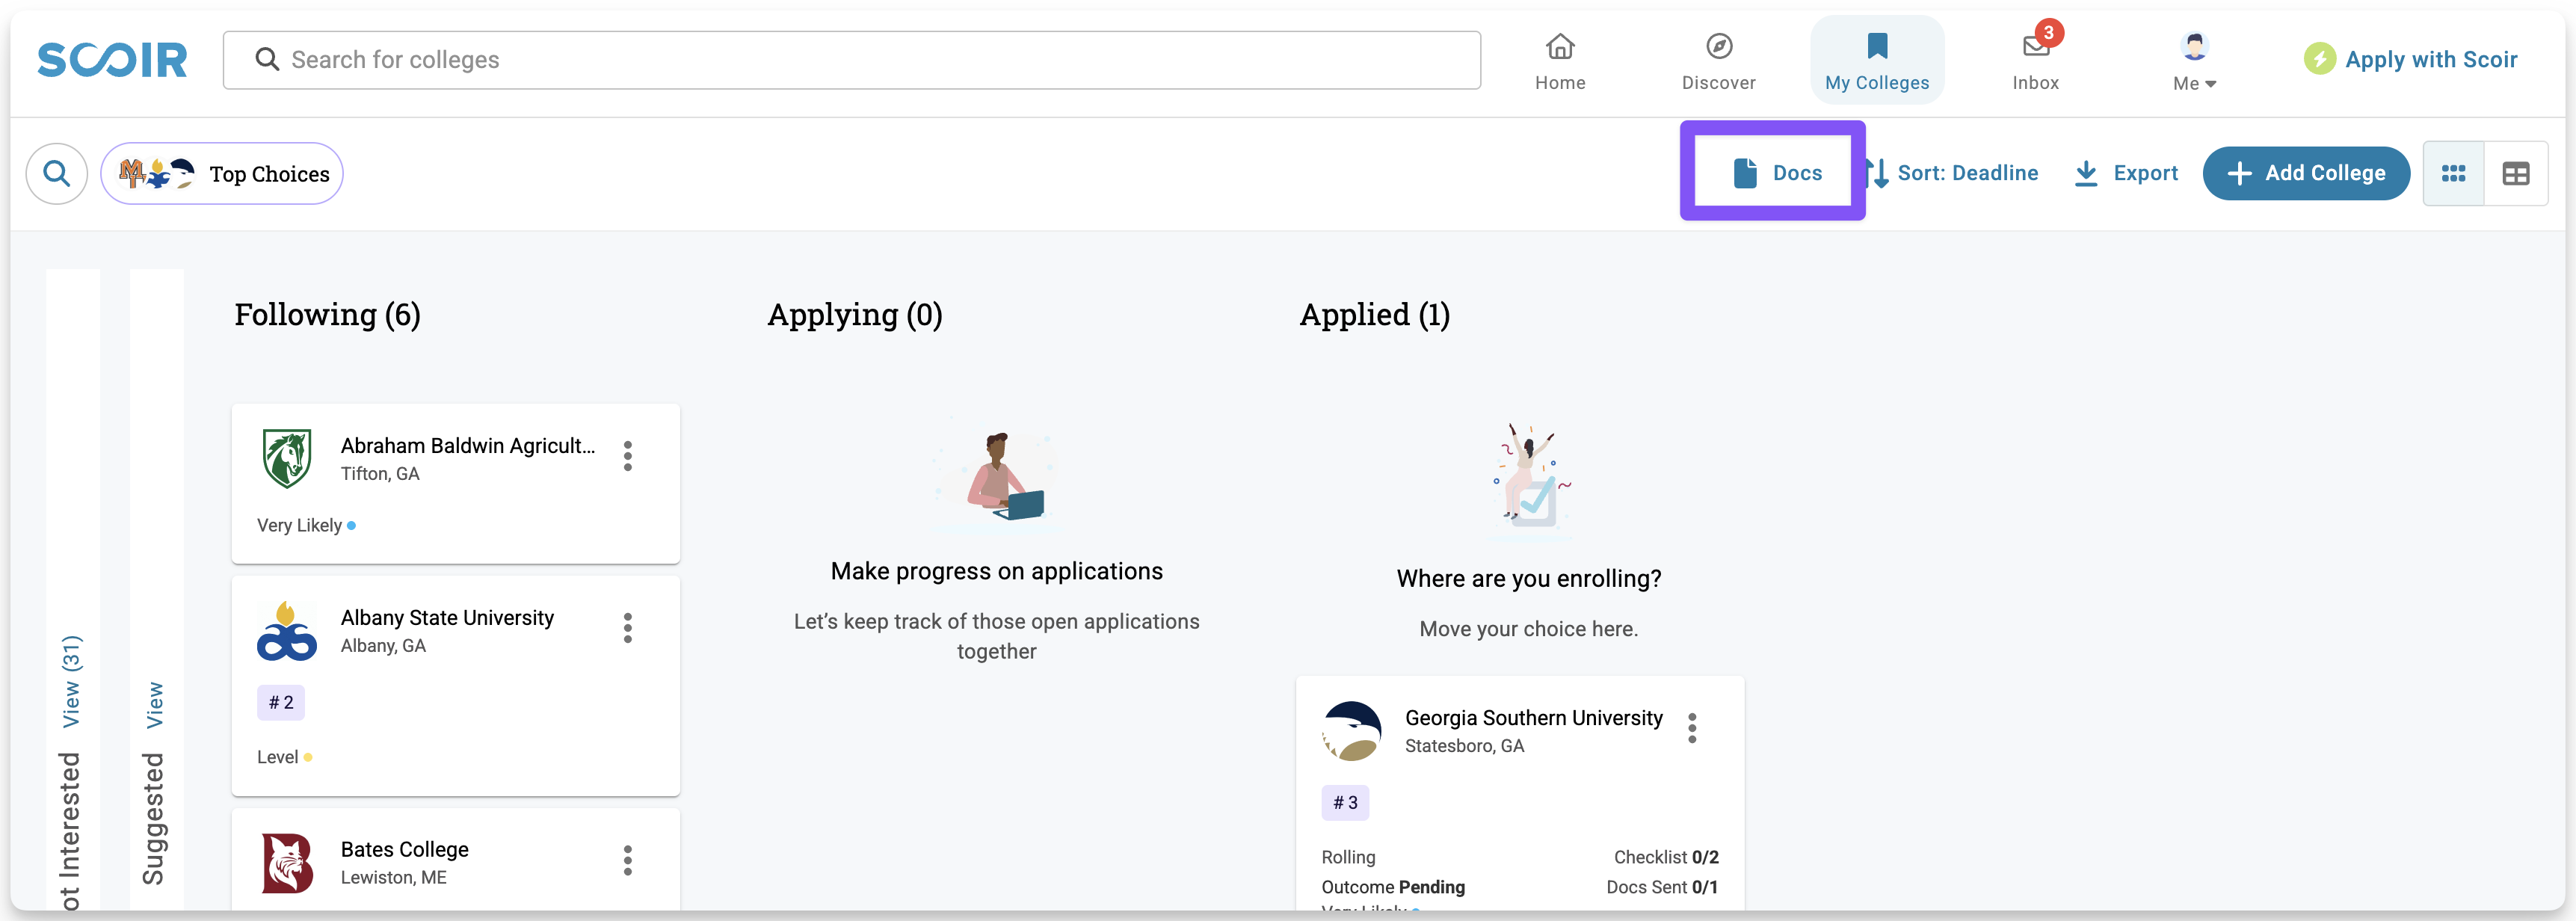Click the Lewiston, ME location text
The width and height of the screenshot is (2576, 921).
393,878
